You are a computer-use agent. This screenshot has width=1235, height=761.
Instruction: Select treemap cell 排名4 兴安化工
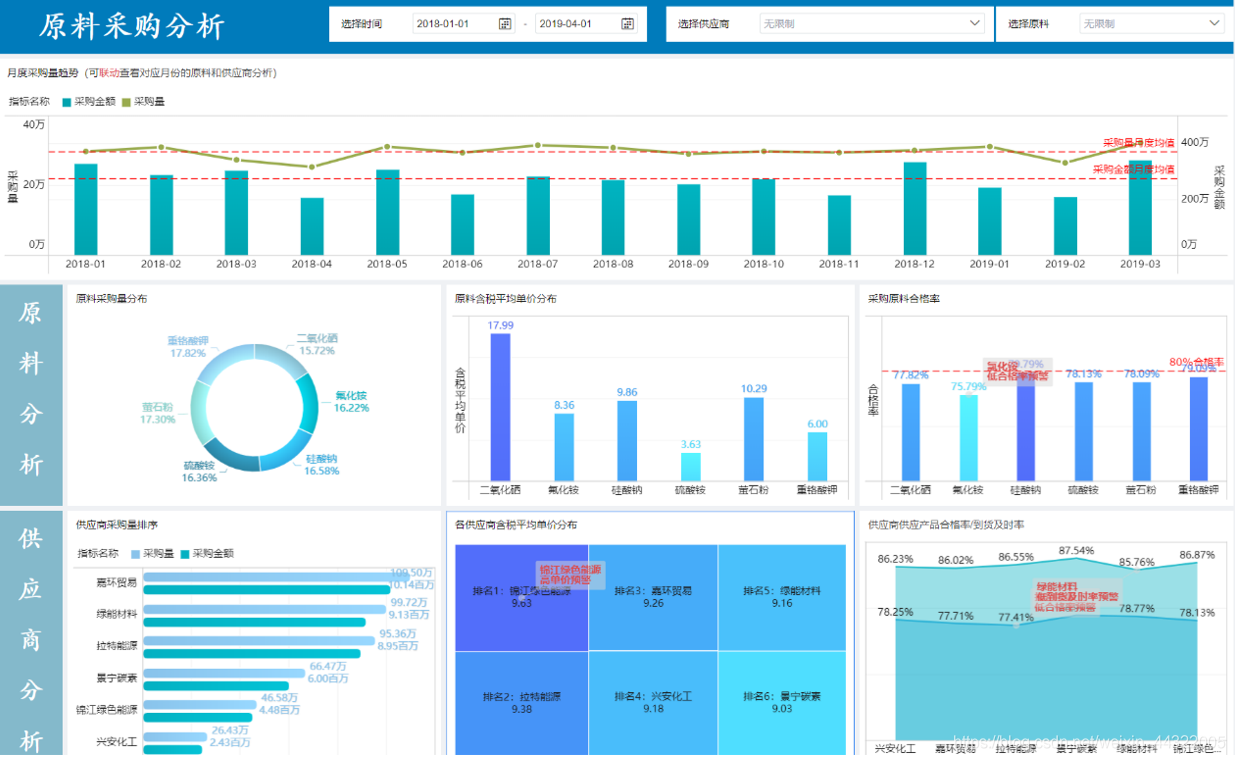653,703
